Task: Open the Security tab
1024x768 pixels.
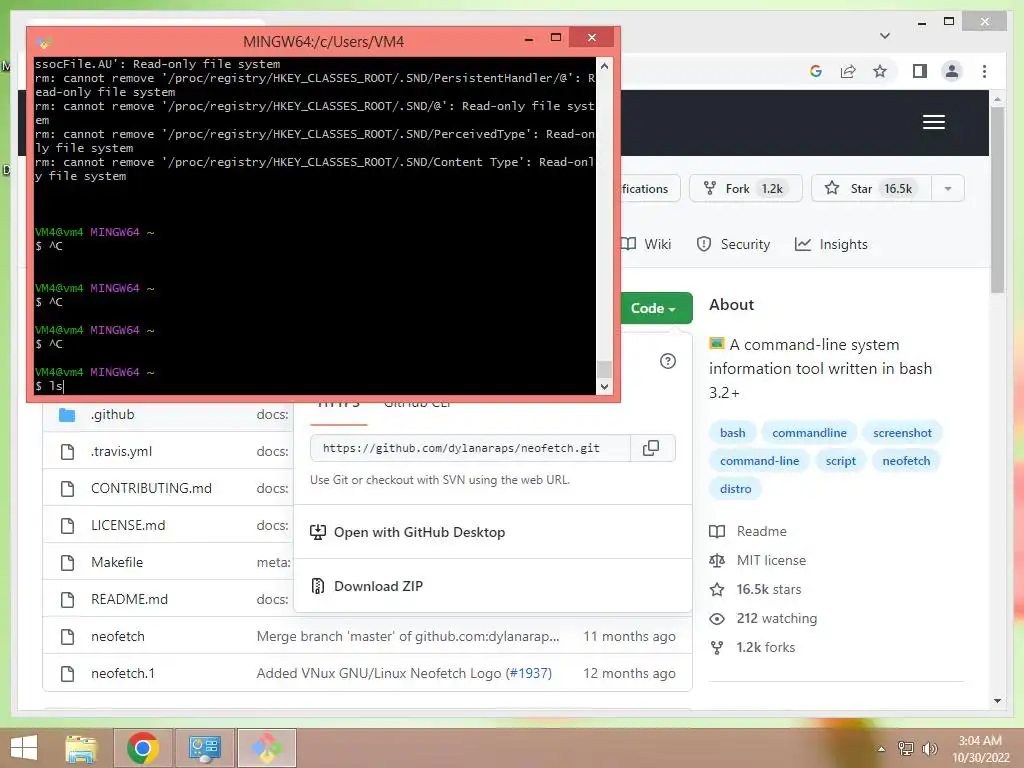Action: coord(733,244)
